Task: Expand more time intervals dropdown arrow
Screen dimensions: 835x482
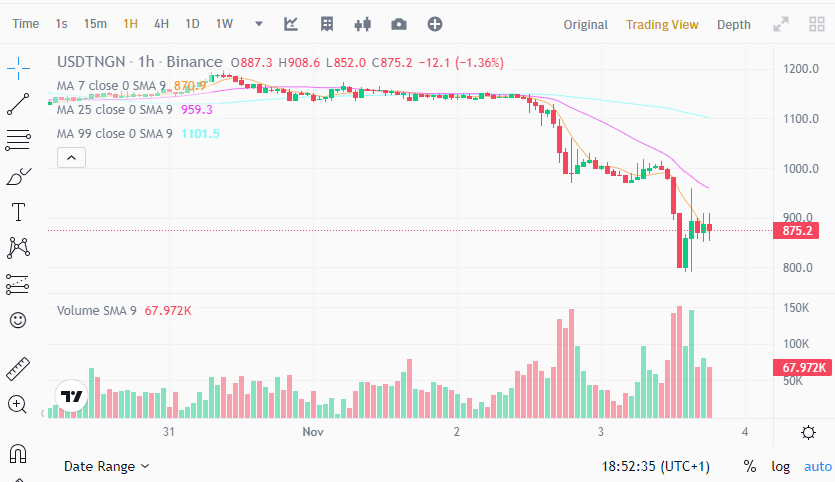Action: point(259,24)
